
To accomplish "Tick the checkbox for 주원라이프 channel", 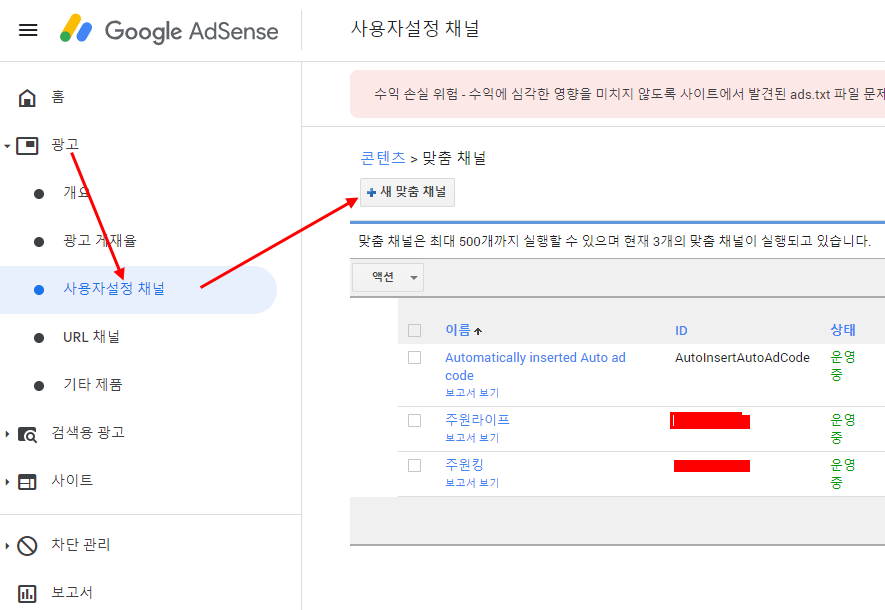I will point(414,420).
